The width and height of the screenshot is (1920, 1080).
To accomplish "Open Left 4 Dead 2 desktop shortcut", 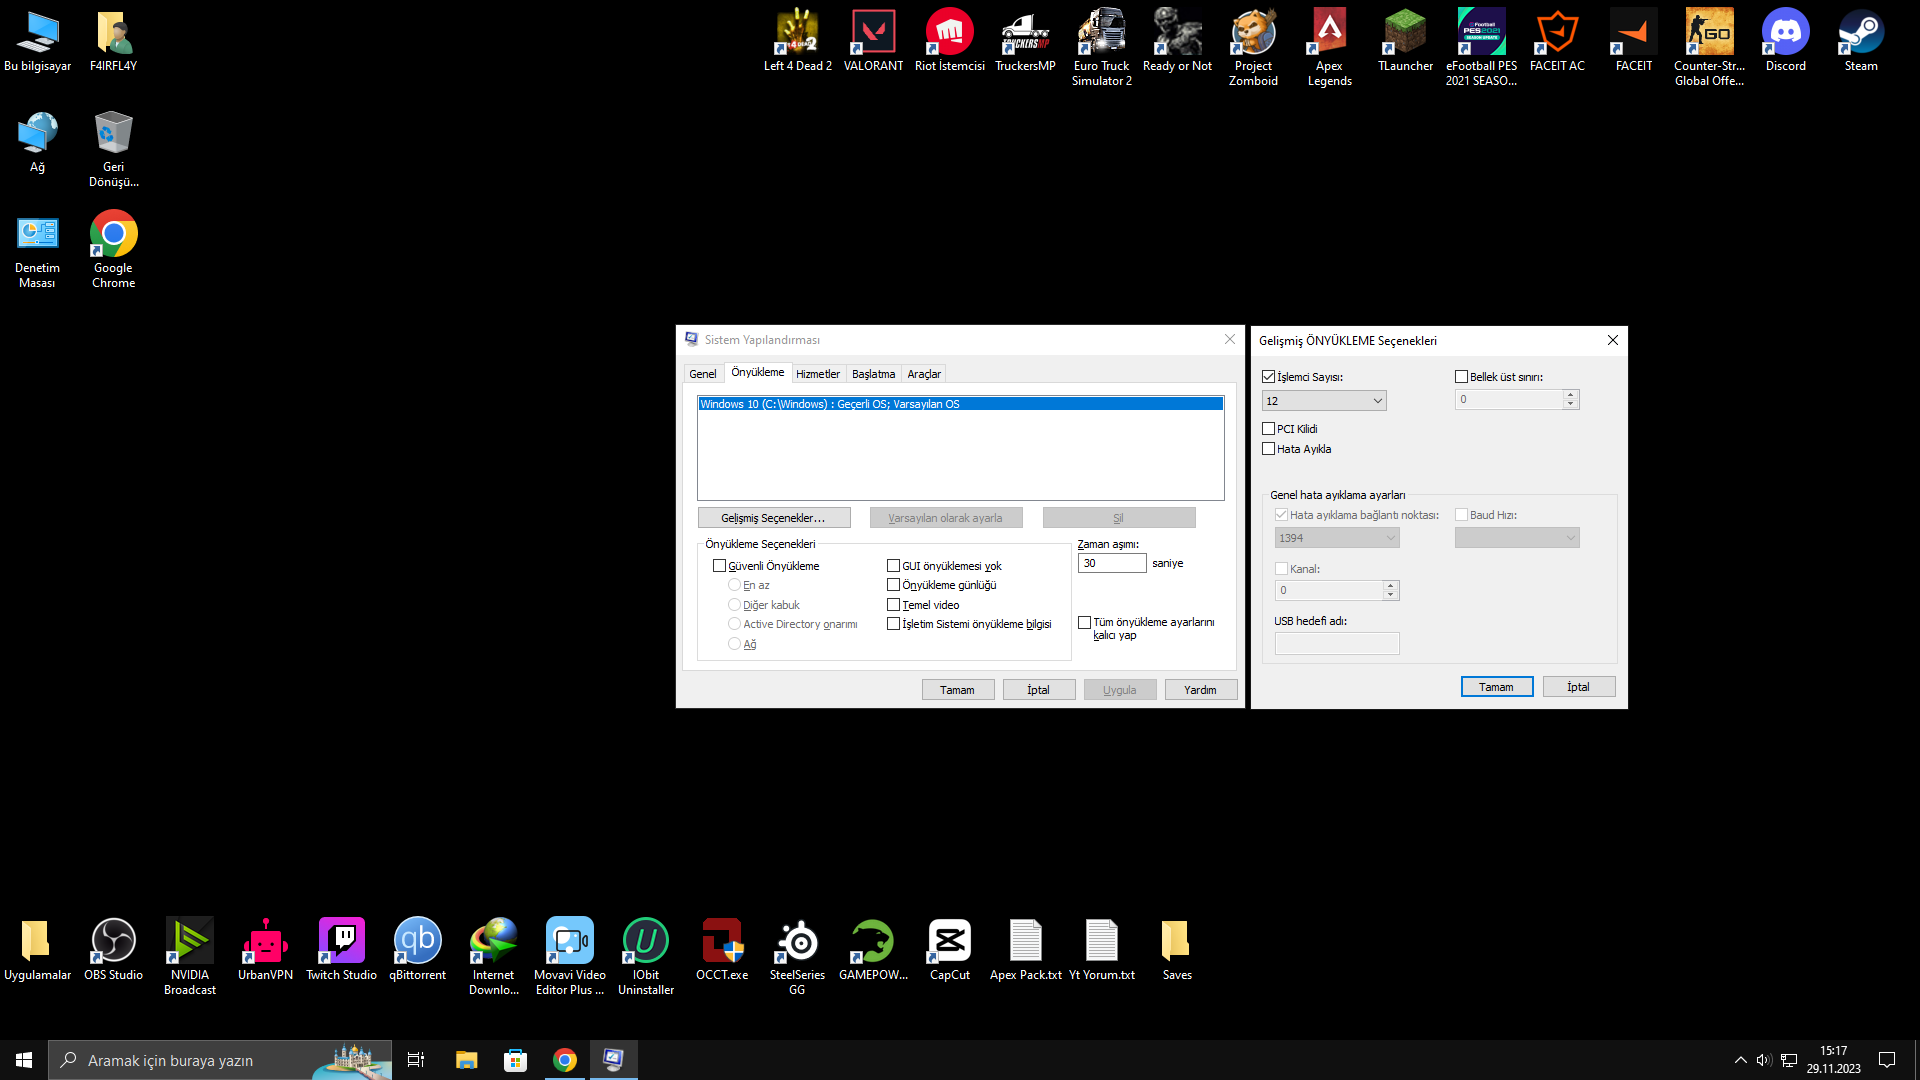I will tap(797, 40).
